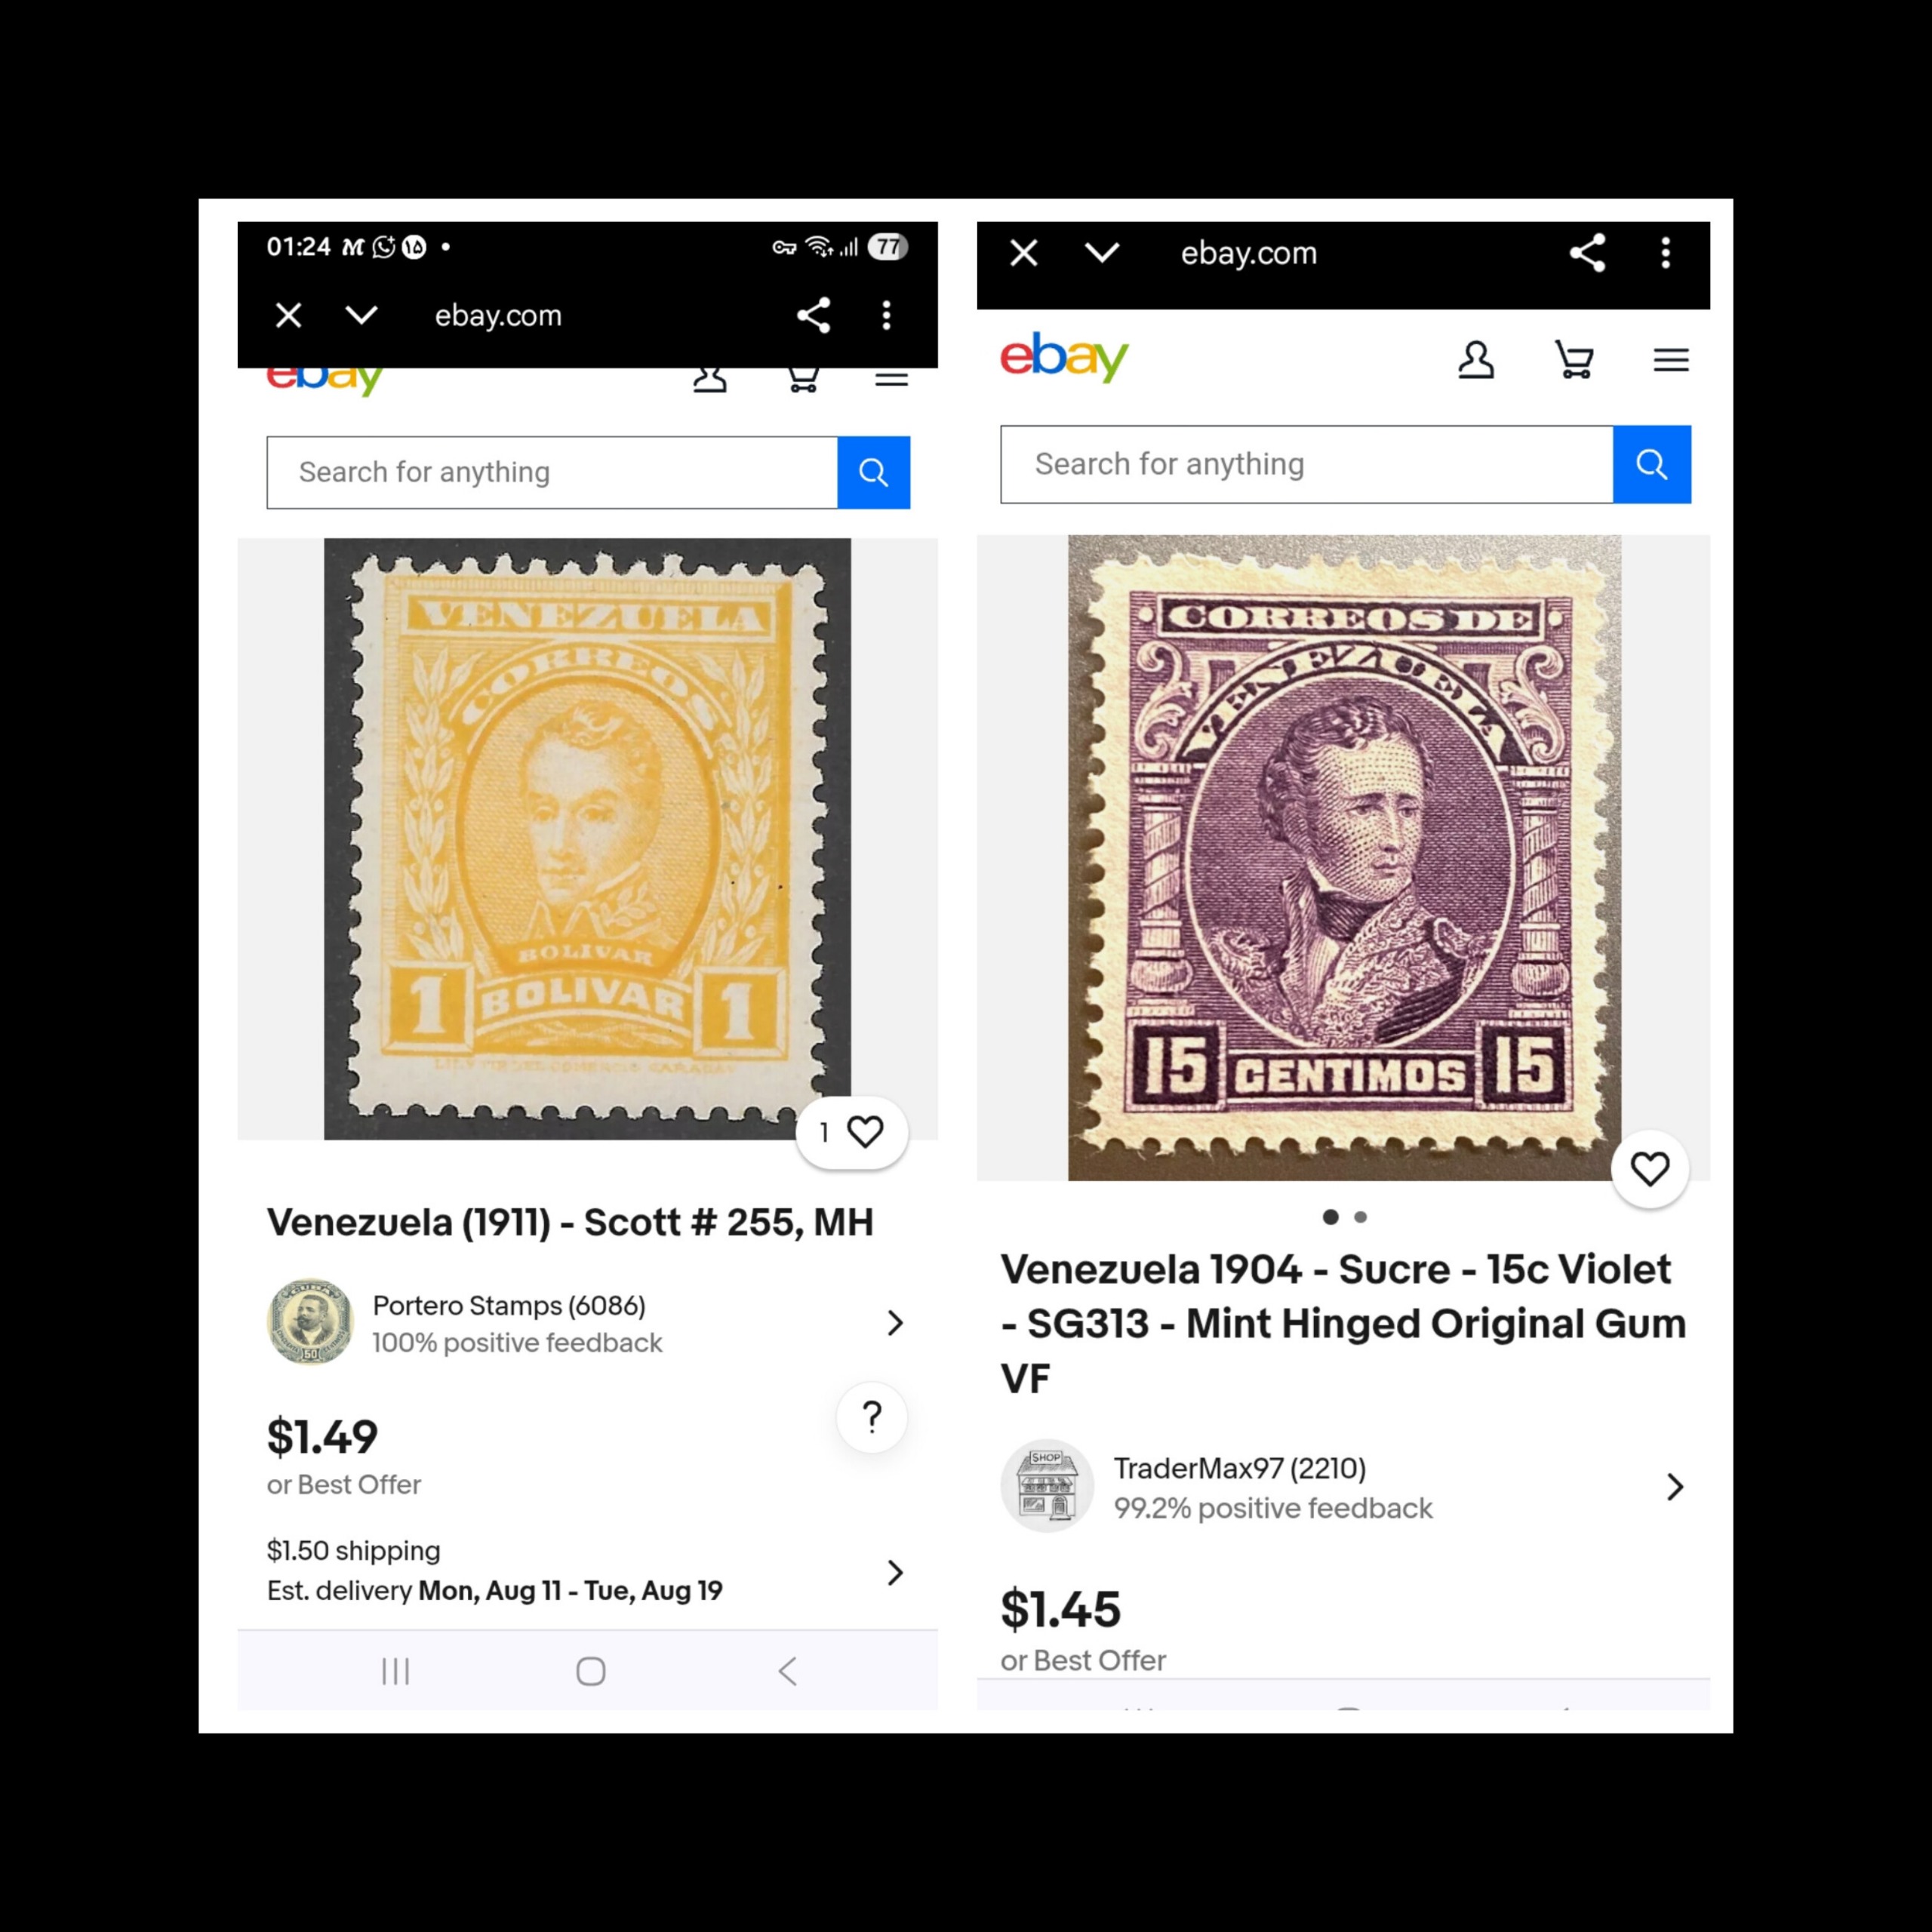Viewport: 1932px width, 1932px height.
Task: Tap share icon in right browser bar
Action: pyautogui.click(x=1587, y=253)
